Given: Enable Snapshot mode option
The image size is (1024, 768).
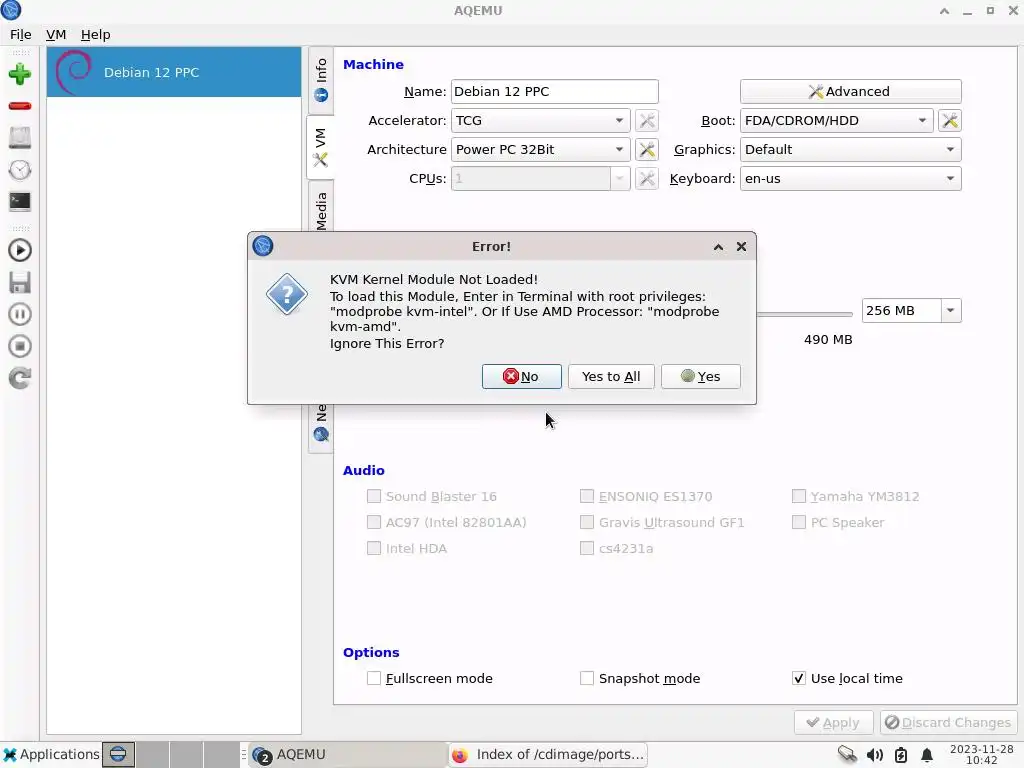Looking at the screenshot, I should pyautogui.click(x=586, y=679).
